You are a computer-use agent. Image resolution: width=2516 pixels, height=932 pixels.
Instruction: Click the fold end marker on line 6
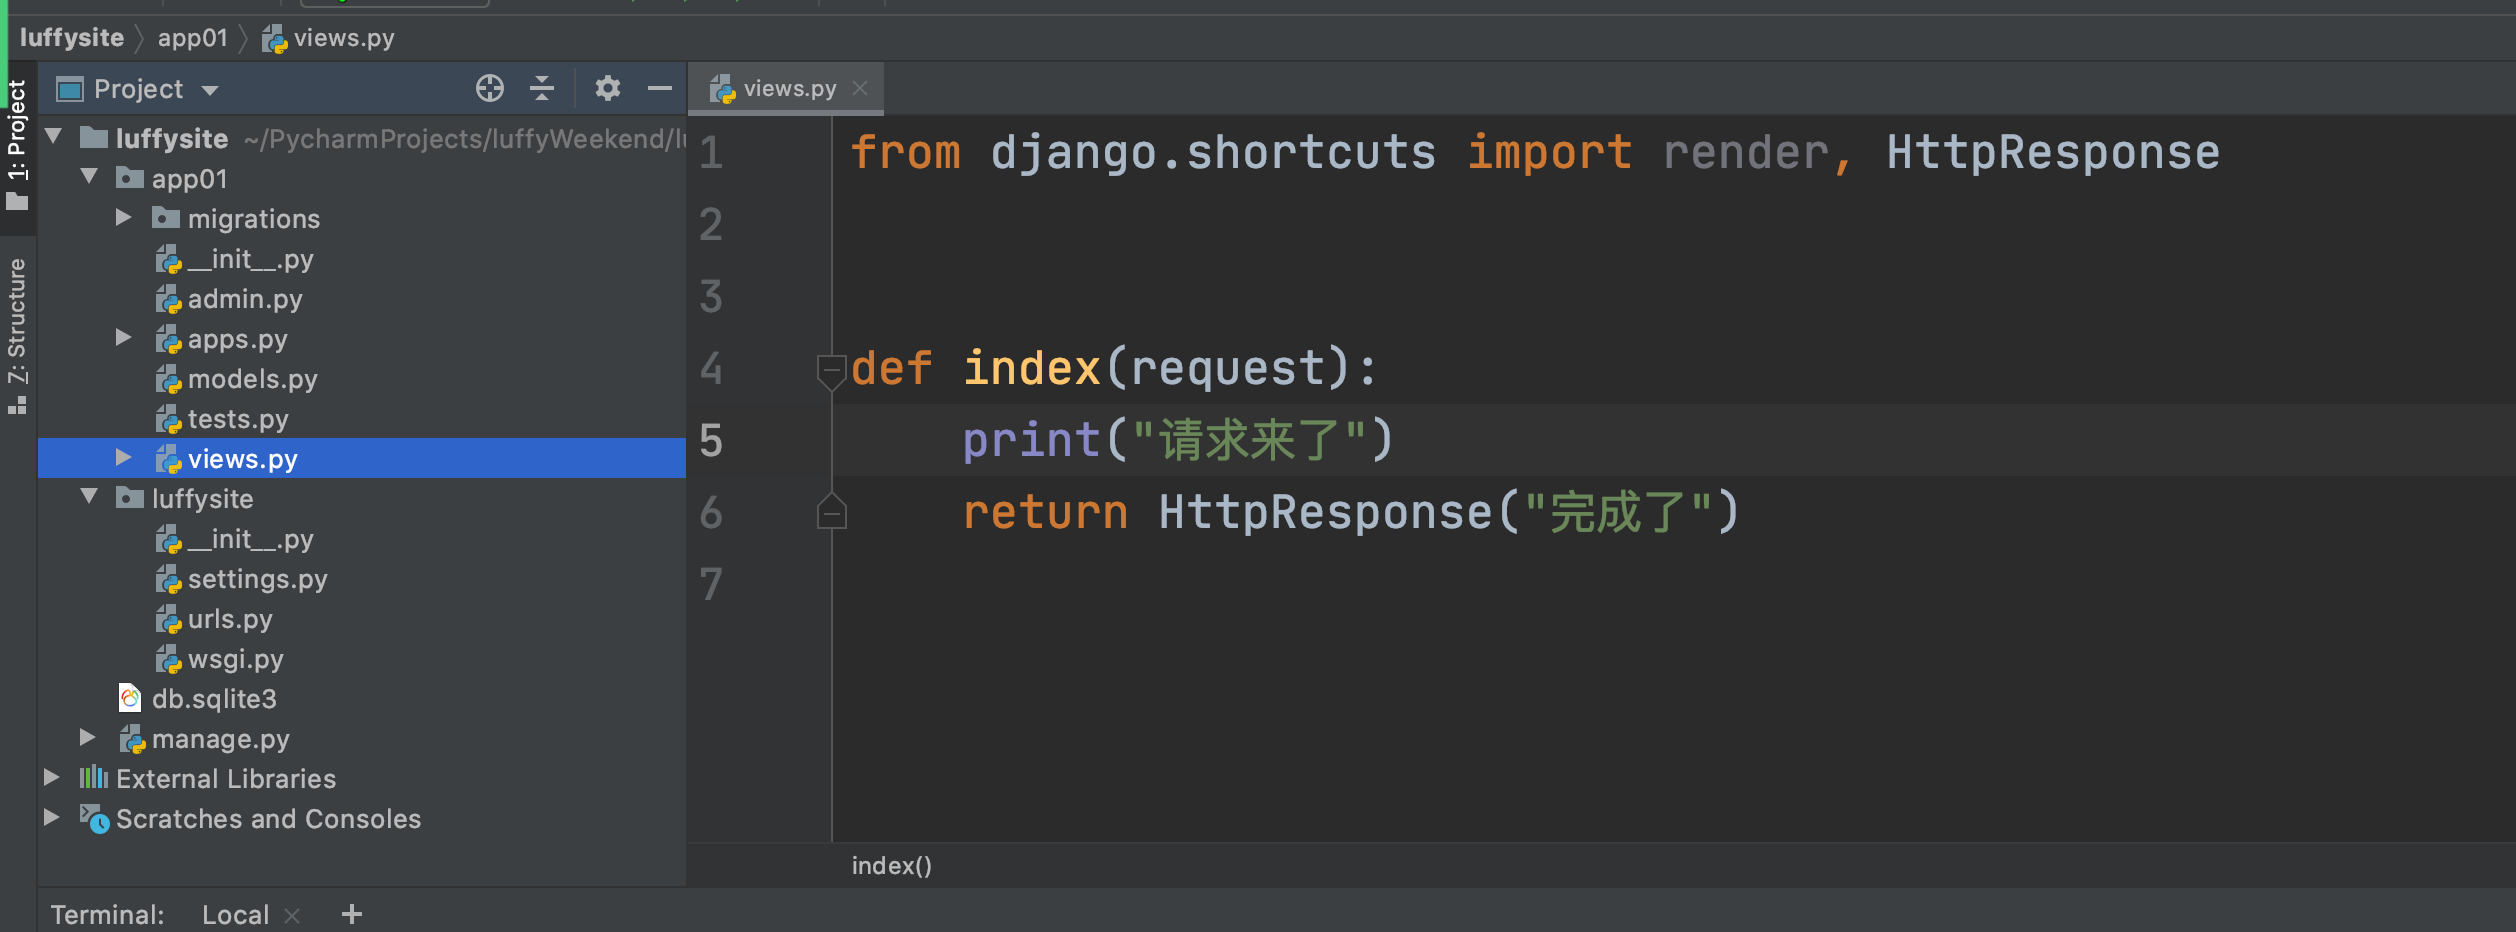832,512
